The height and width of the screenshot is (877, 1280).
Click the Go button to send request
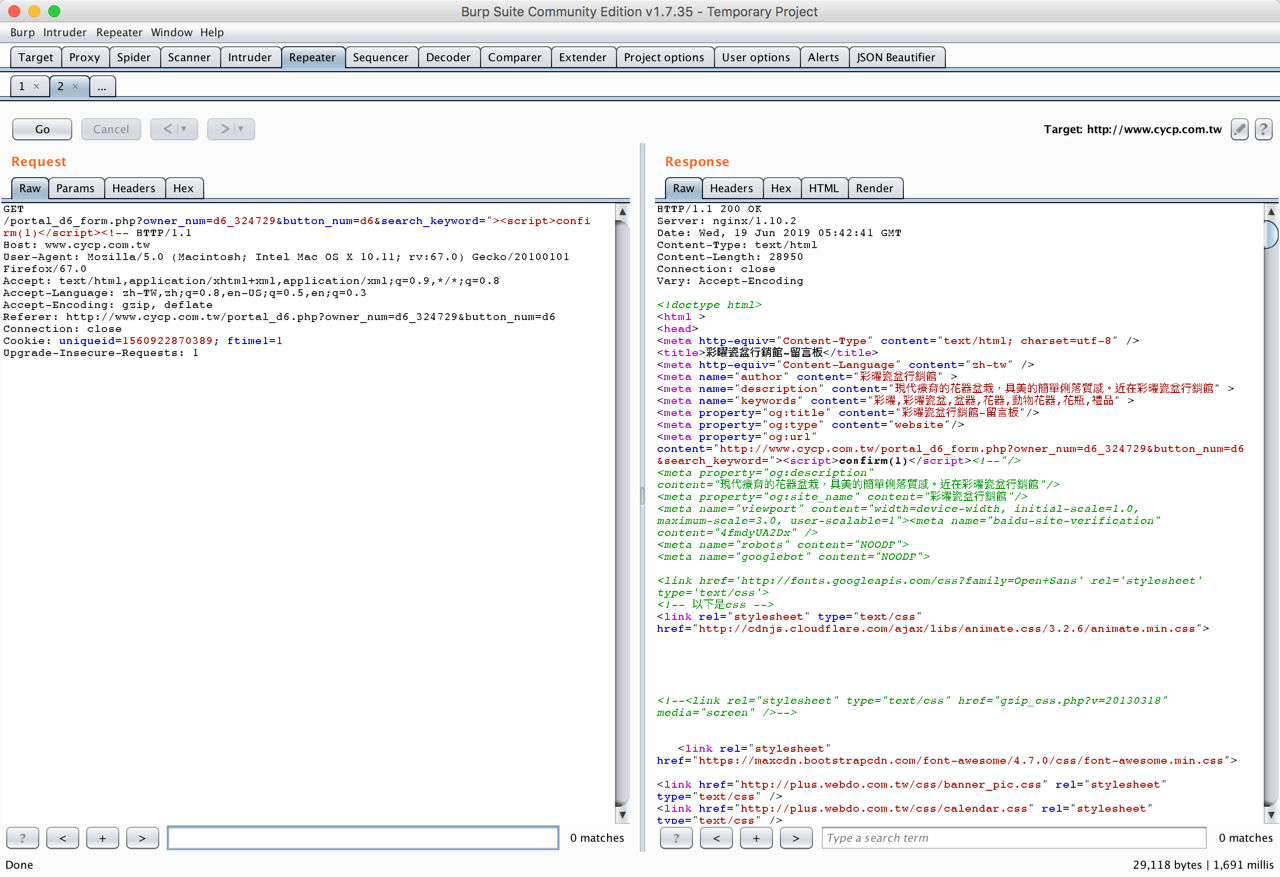(x=42, y=129)
